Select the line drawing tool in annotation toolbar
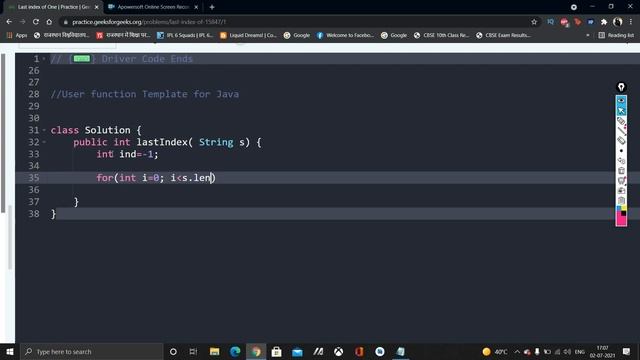Viewport: 640px width, 360px height. tap(621, 131)
